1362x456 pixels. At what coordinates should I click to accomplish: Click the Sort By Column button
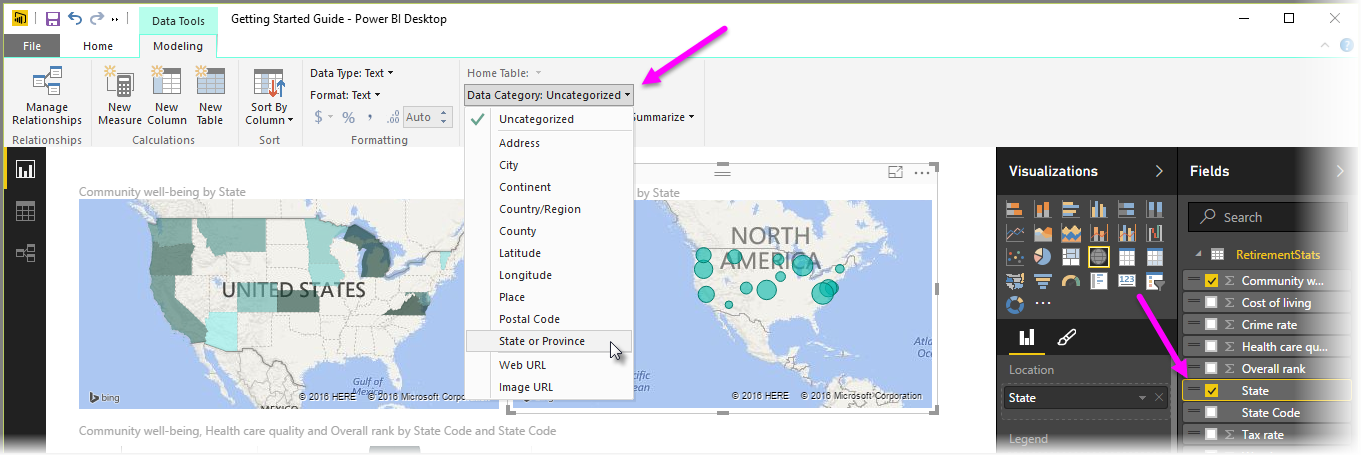point(269,98)
